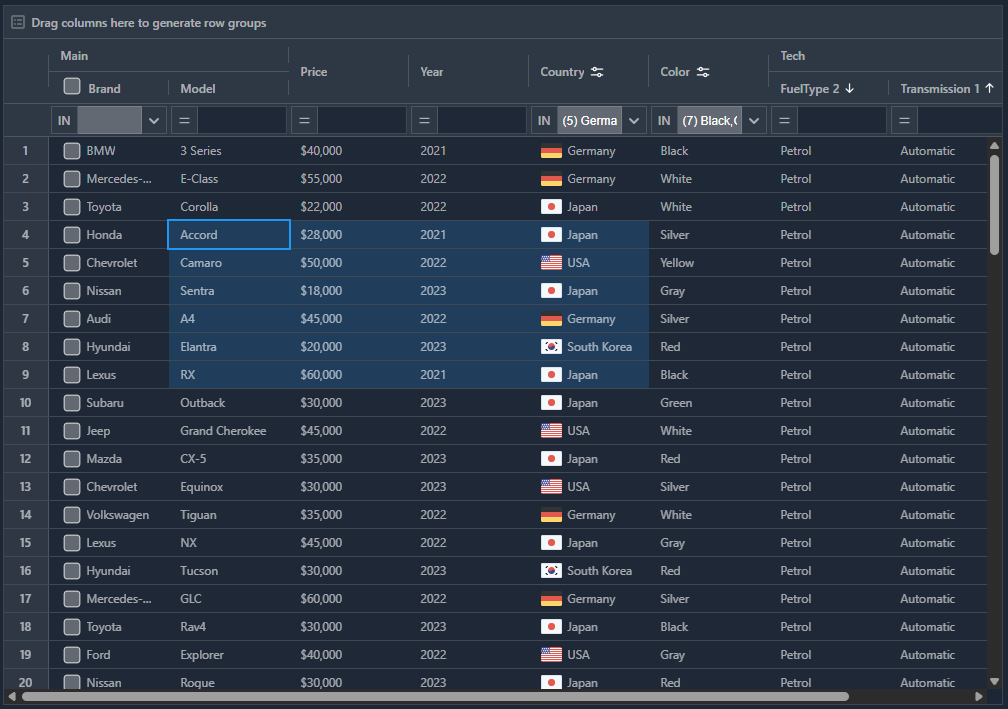Click the vertical scrollbar up arrow
This screenshot has height=709, width=1008.
coord(994,146)
